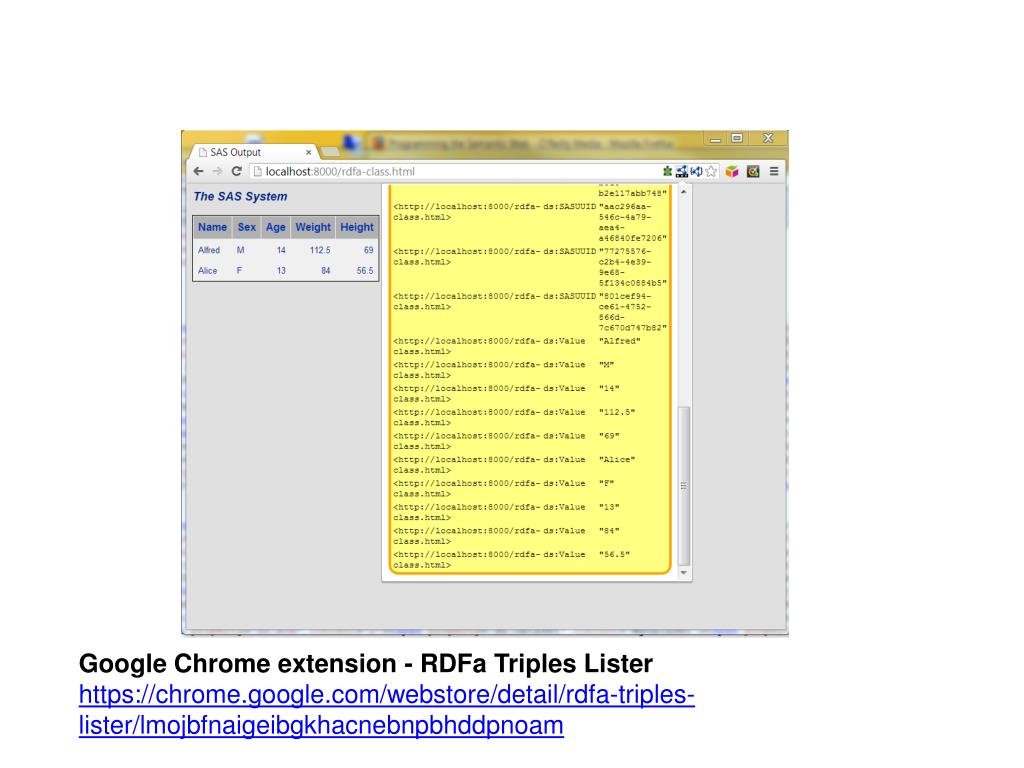This screenshot has height=768, width=1024.
Task: Select the SAS Output tab
Action: pos(253,152)
